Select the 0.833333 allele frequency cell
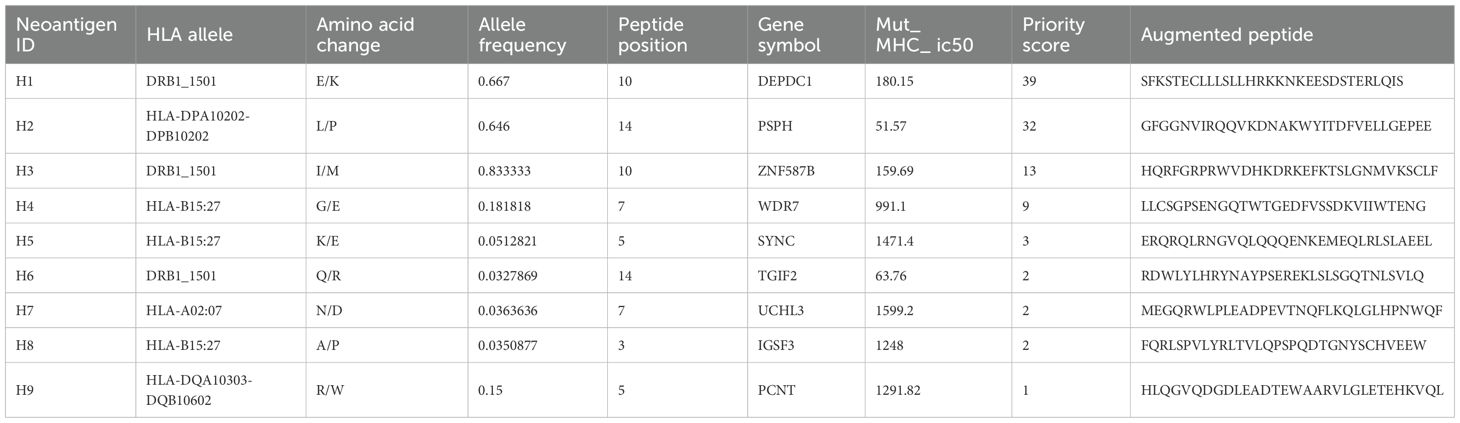The image size is (1460, 423). (510, 170)
